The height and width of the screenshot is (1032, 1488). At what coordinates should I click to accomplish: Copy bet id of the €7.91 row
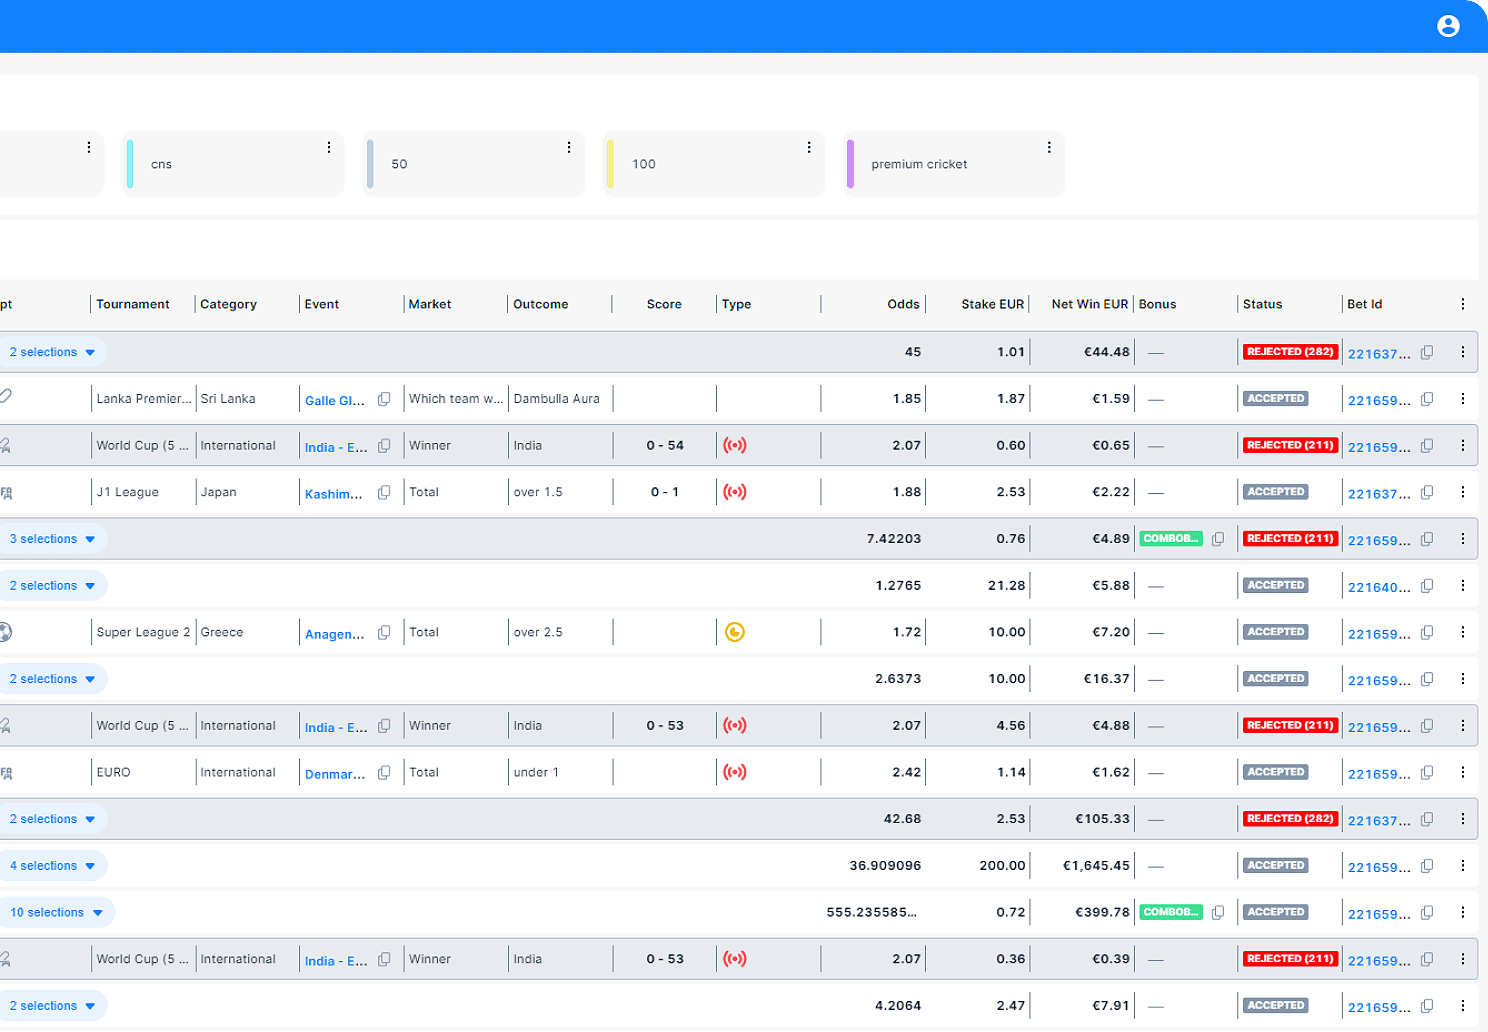click(1427, 1006)
